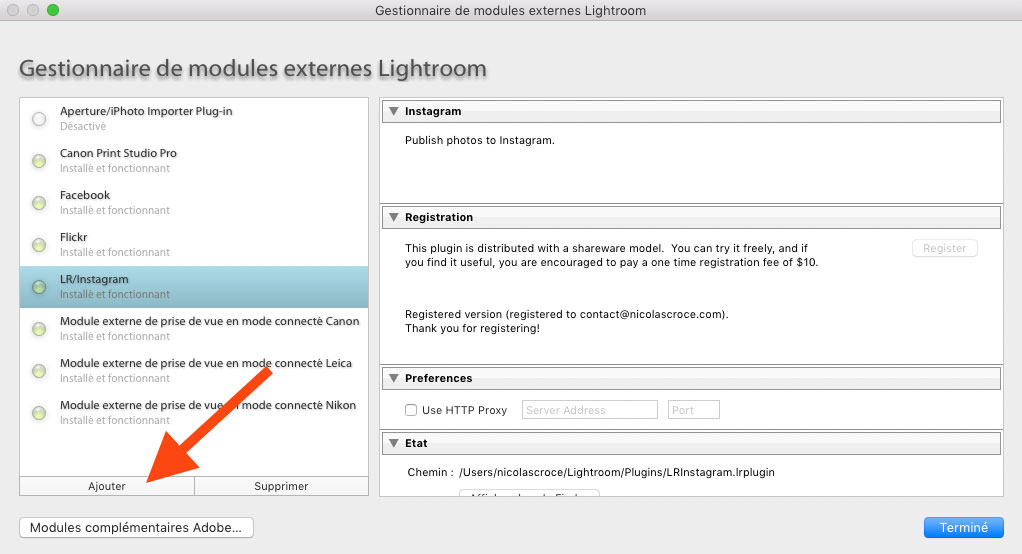Collapse the Etat section
Viewport: 1022px width, 554px height.
394,442
